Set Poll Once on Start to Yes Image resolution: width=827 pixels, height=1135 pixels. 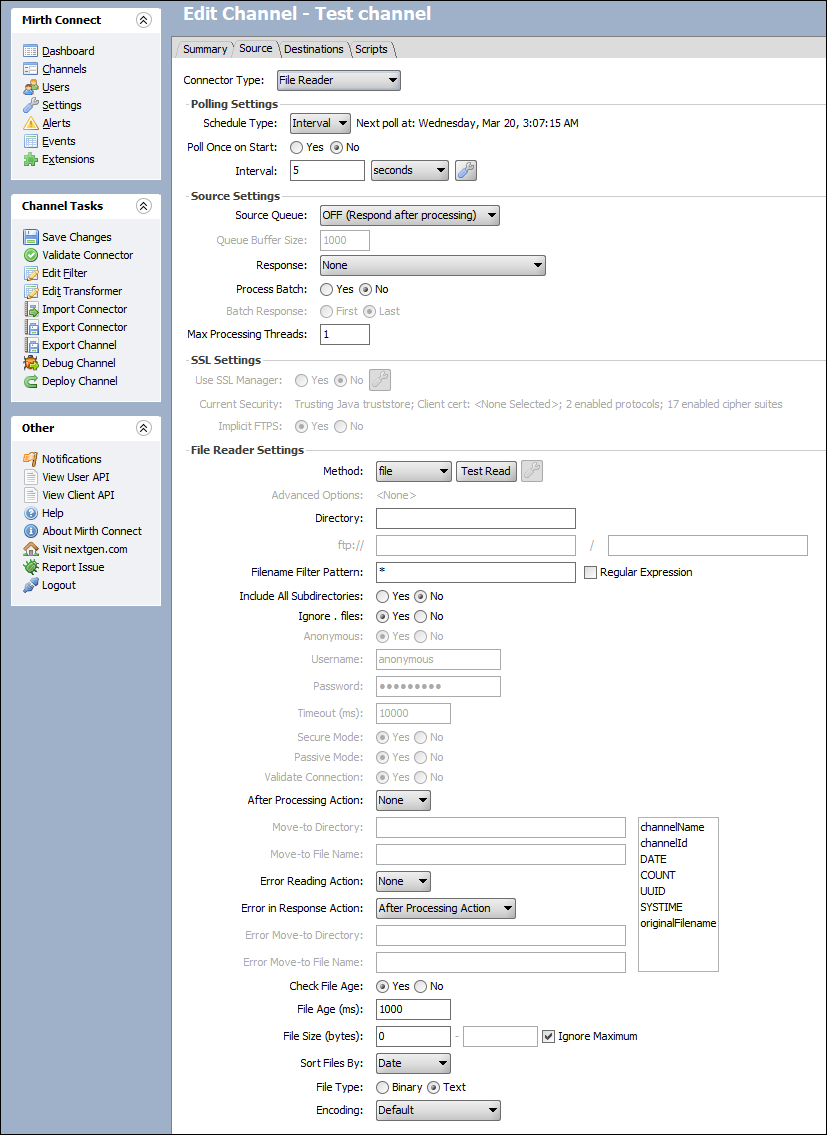tap(296, 147)
